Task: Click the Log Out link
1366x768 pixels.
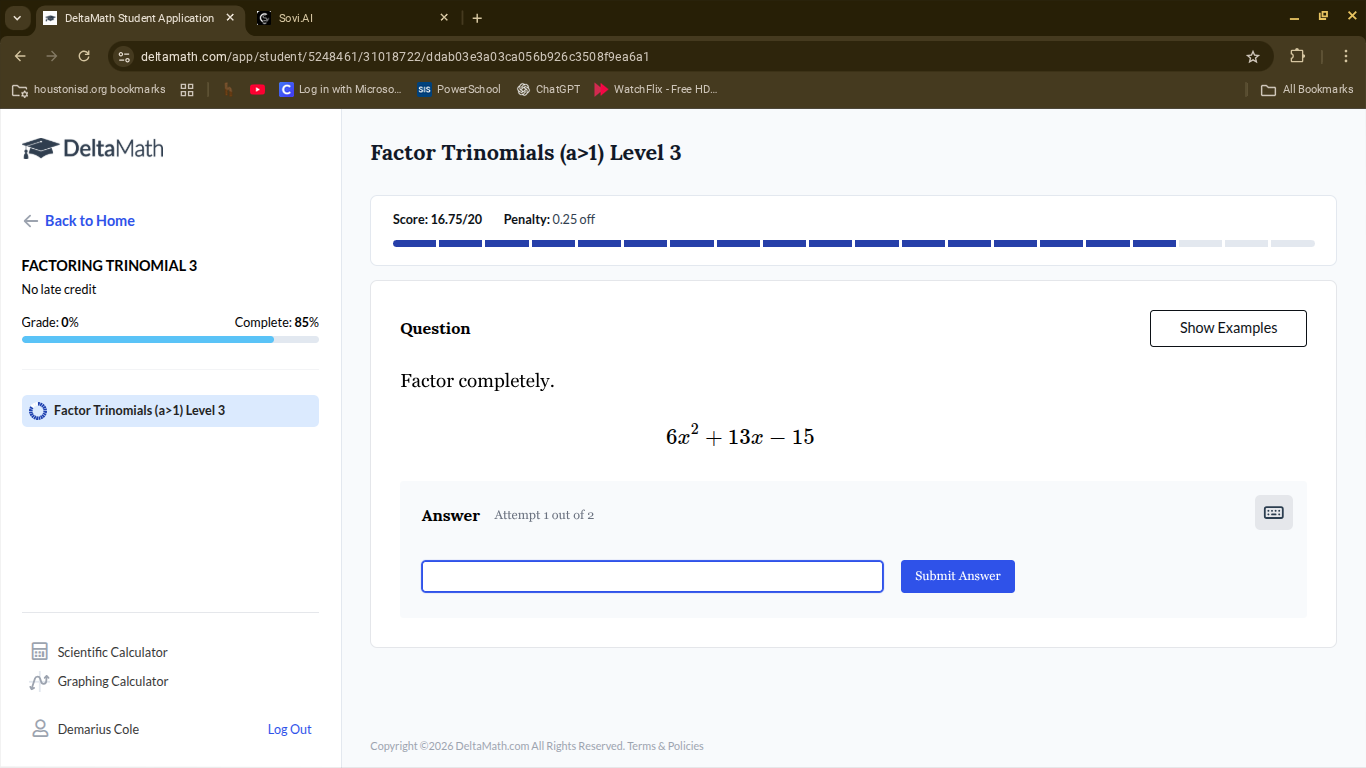Action: 290,729
